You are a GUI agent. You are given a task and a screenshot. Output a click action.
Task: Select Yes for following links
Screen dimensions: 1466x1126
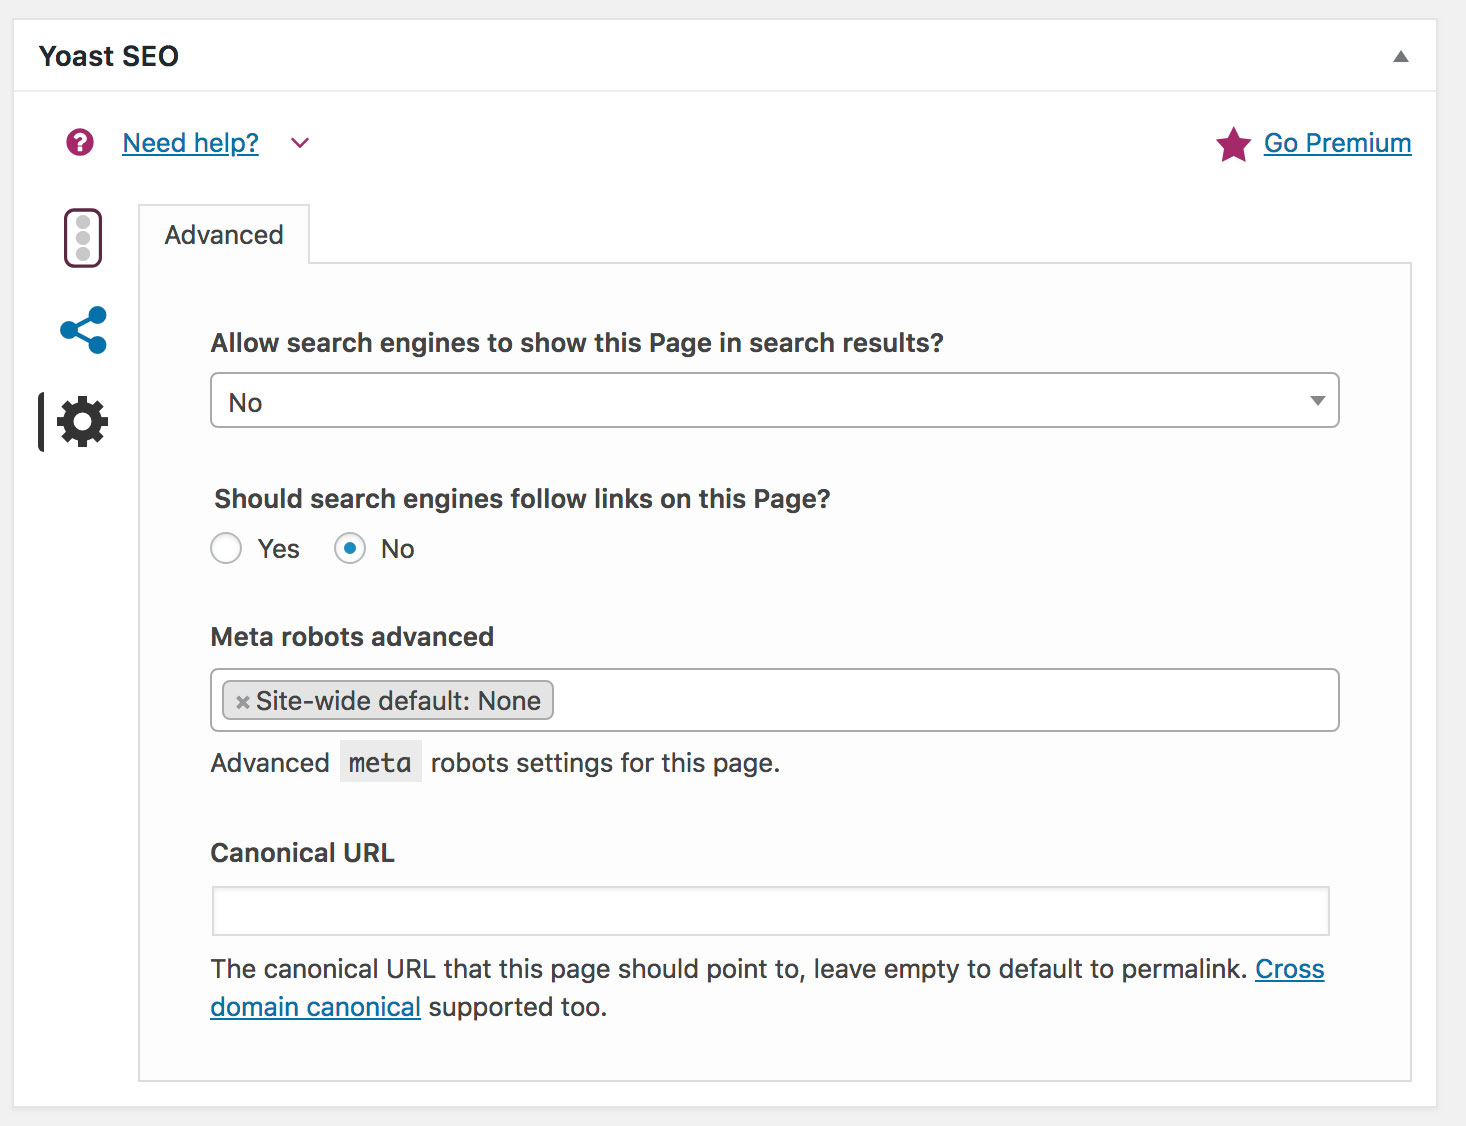pos(226,548)
